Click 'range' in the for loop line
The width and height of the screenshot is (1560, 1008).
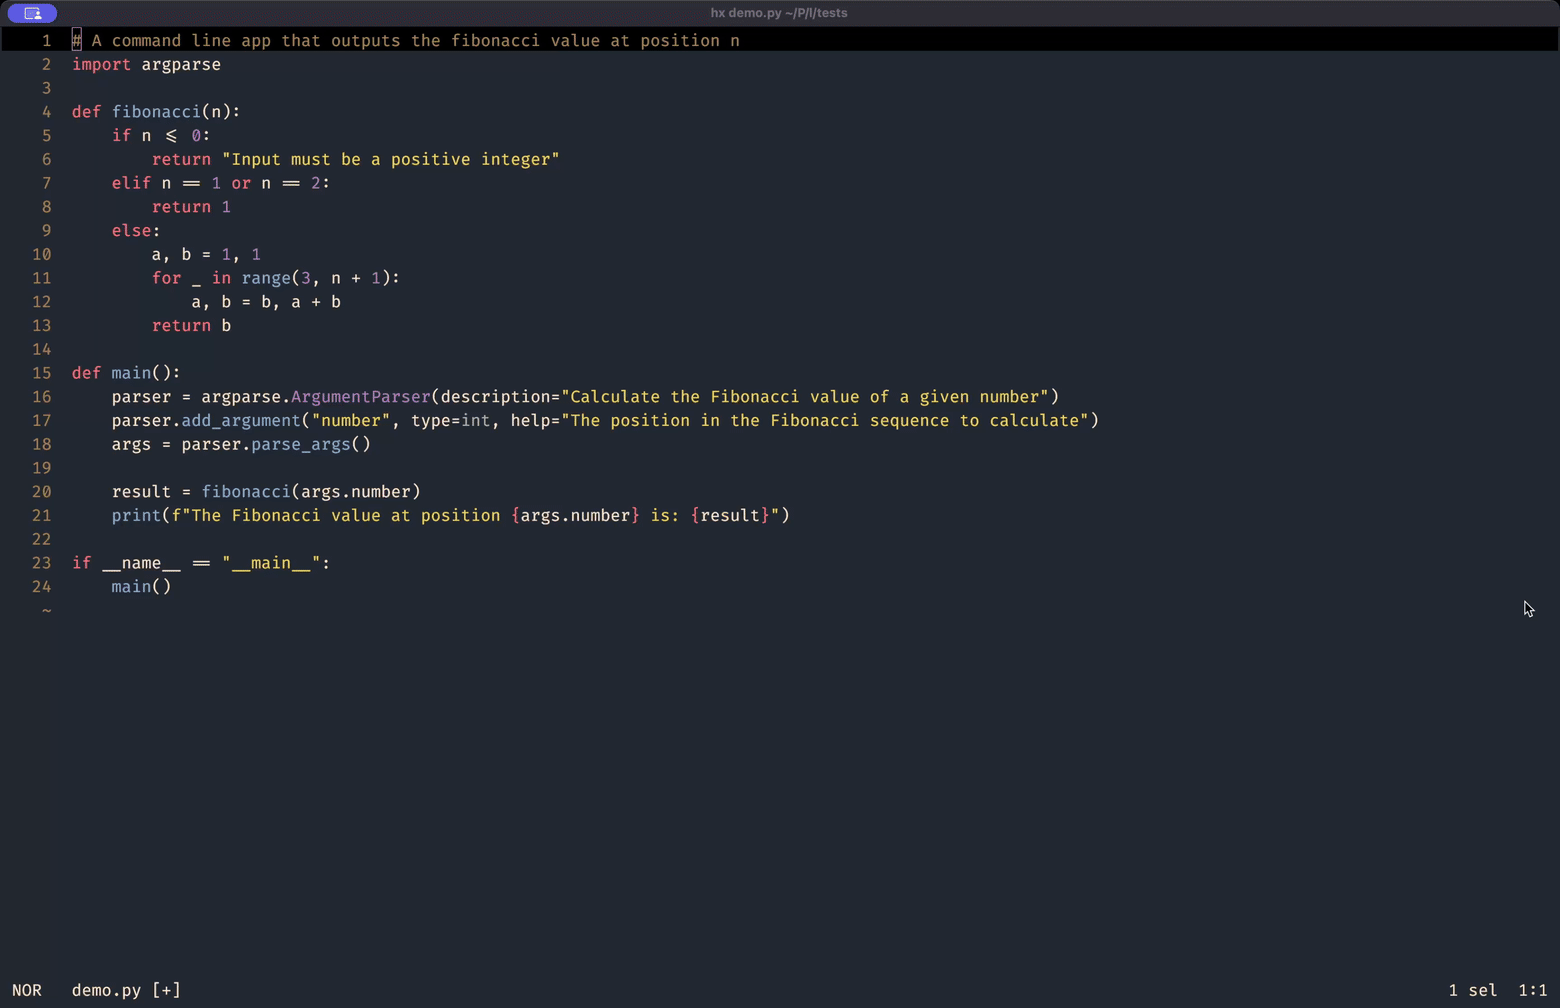click(265, 278)
